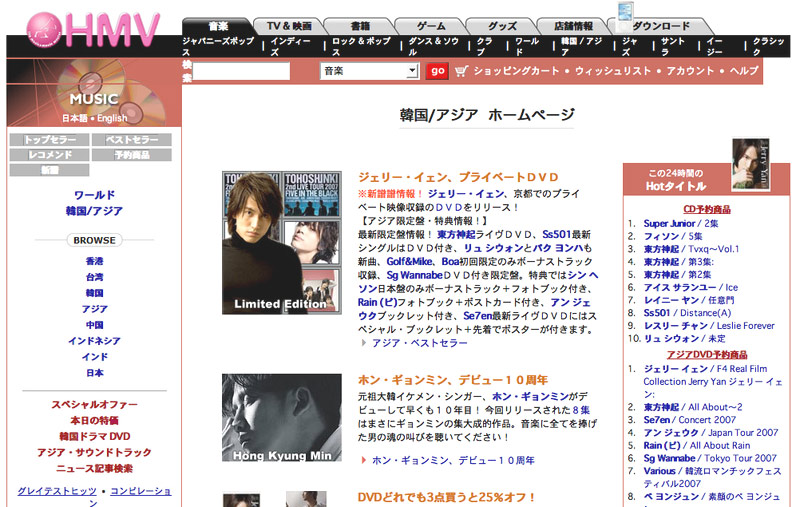Click the Hong Kyung Min photo

tap(282, 418)
